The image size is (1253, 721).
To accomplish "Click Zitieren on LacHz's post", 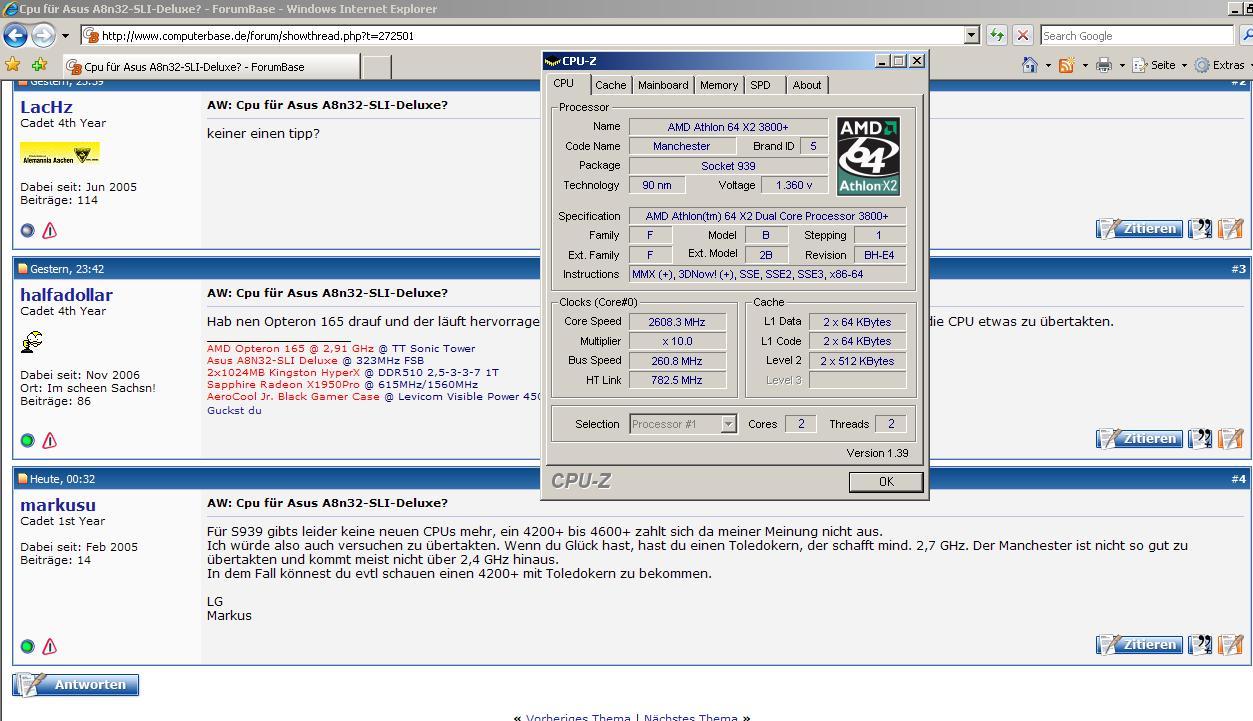I will click(x=1139, y=229).
